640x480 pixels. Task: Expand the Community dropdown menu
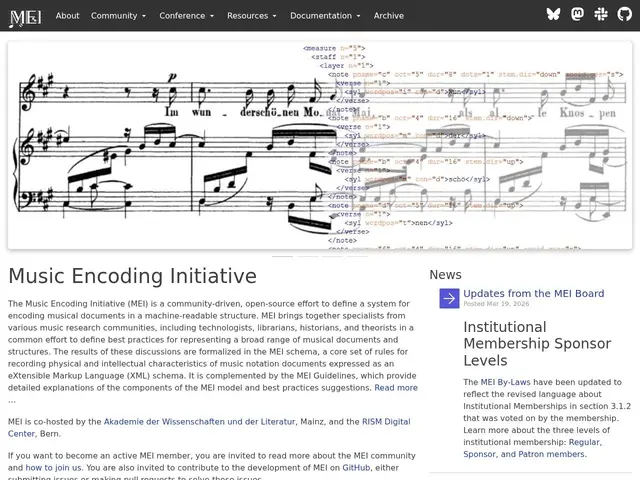[x=118, y=16]
